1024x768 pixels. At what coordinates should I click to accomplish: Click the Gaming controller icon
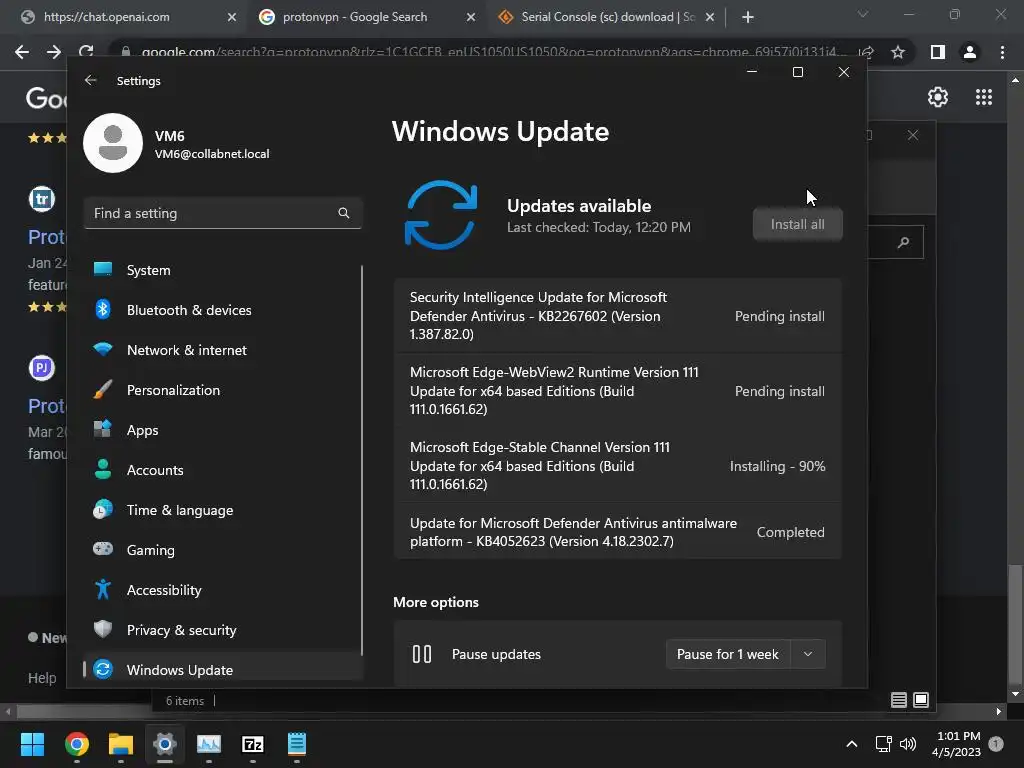tap(103, 549)
